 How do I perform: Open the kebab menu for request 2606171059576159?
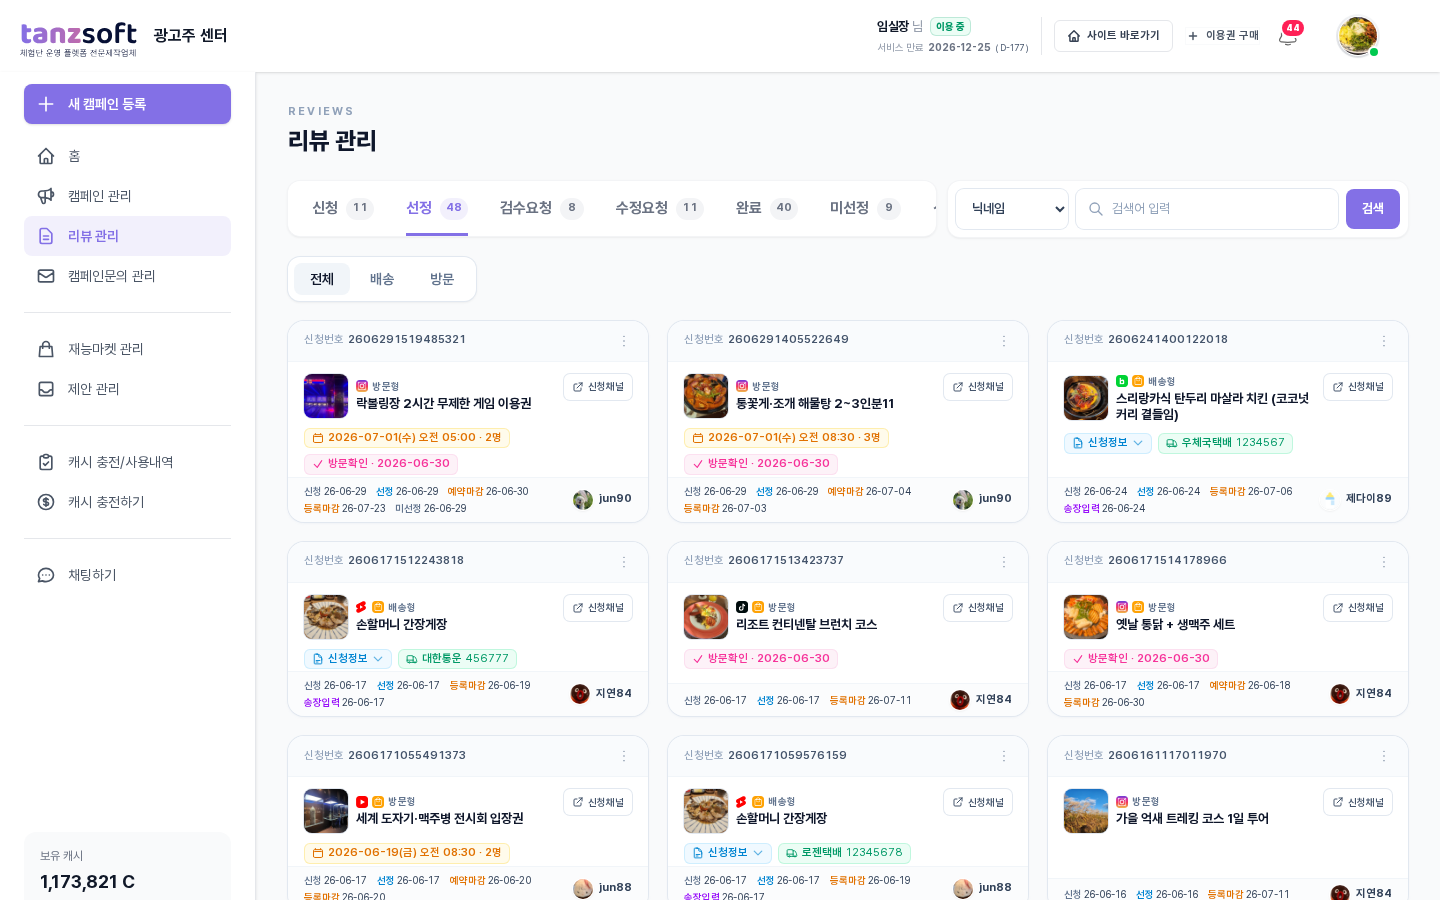pos(1004,756)
